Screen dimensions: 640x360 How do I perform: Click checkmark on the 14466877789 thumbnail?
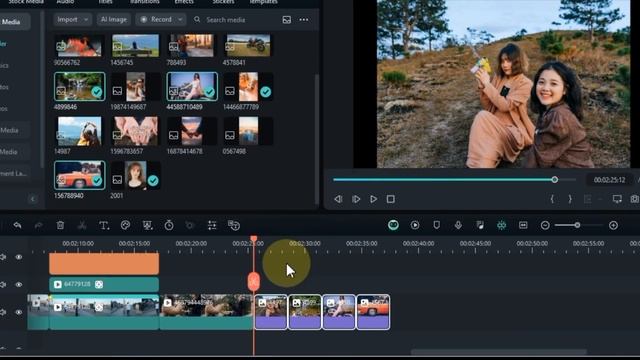tap(265, 92)
